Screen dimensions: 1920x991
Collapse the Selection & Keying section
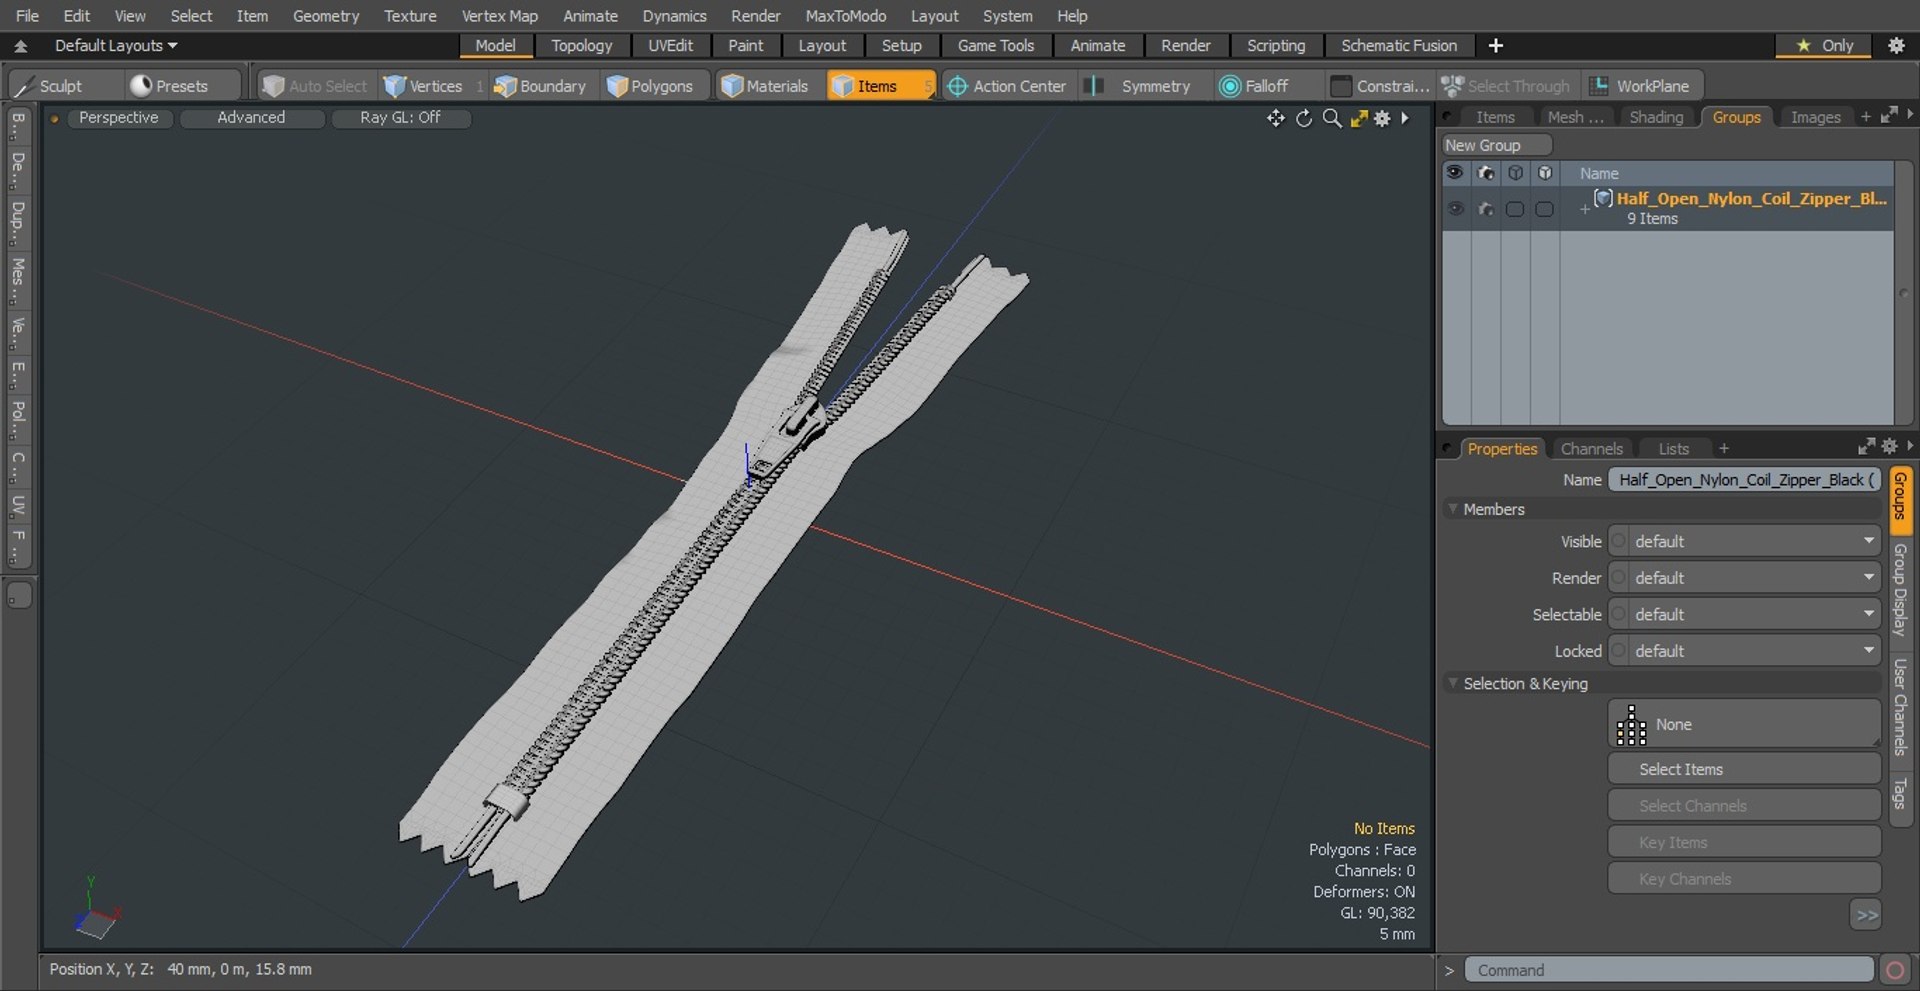coord(1453,684)
